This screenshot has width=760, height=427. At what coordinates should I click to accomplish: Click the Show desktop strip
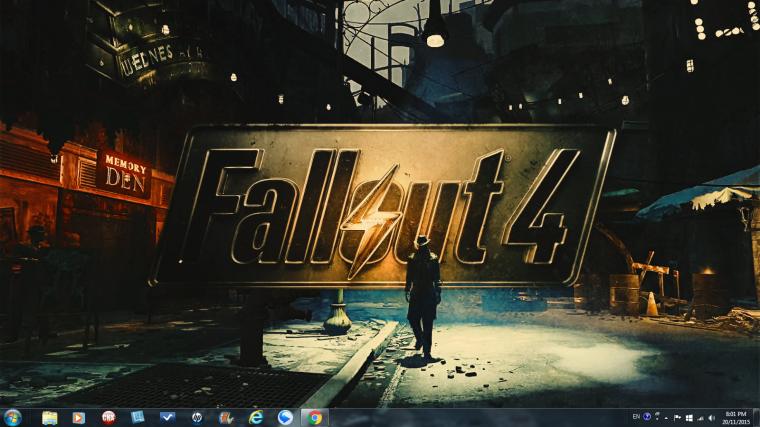coord(756,418)
